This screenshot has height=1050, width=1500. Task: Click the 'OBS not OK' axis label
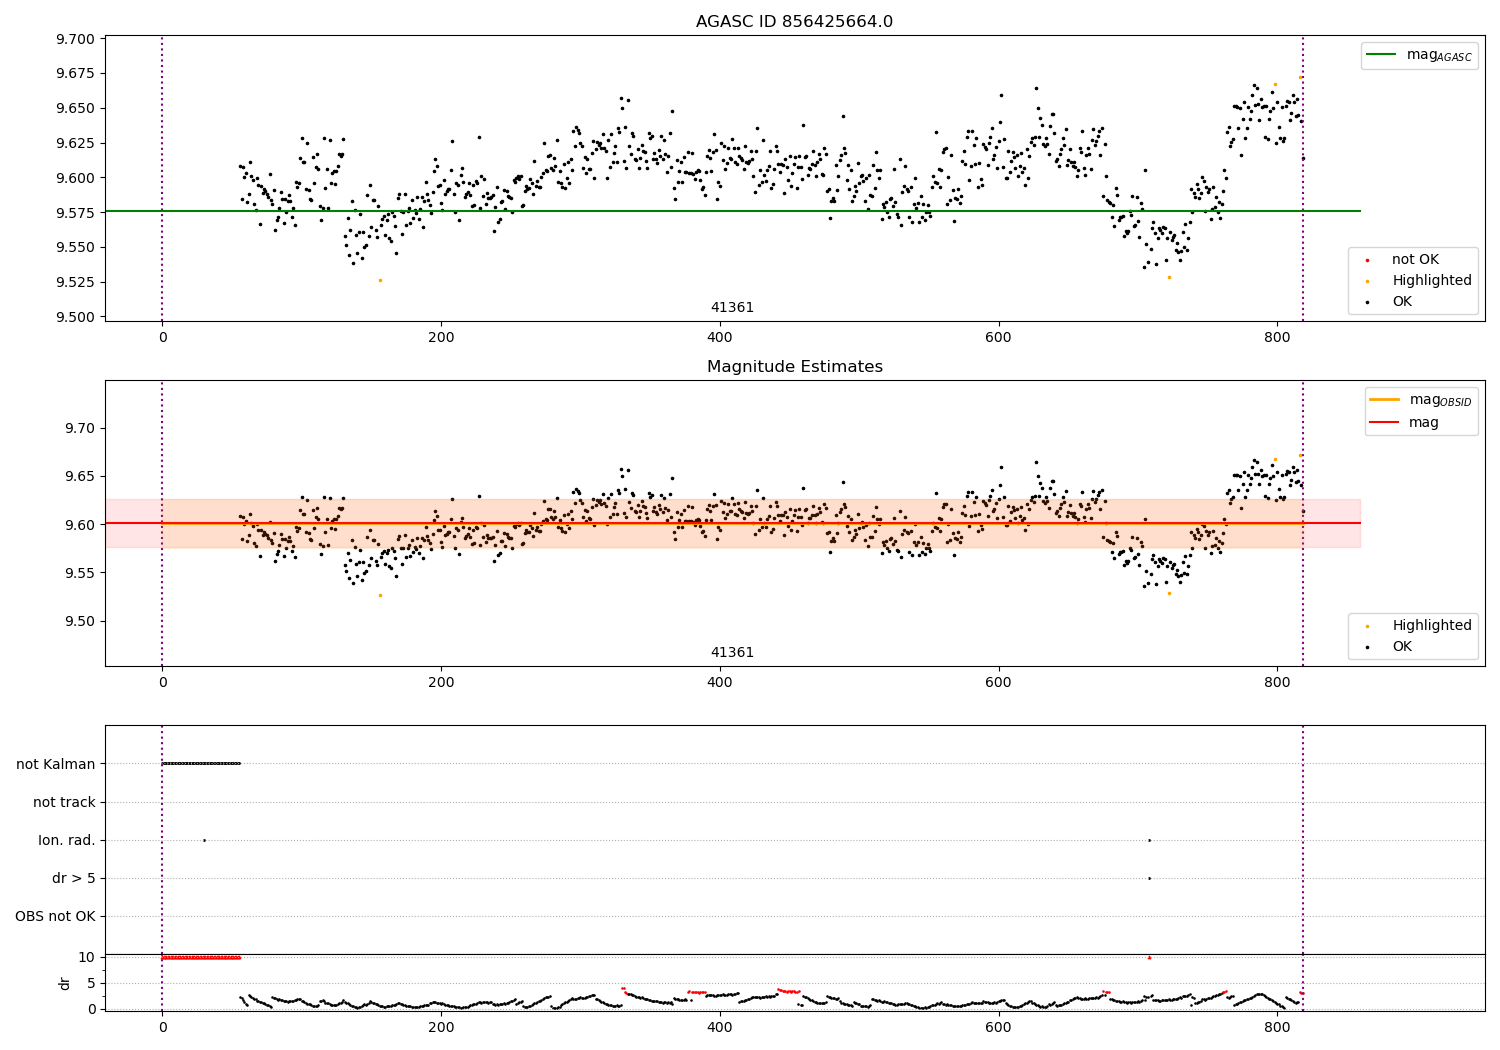click(56, 917)
